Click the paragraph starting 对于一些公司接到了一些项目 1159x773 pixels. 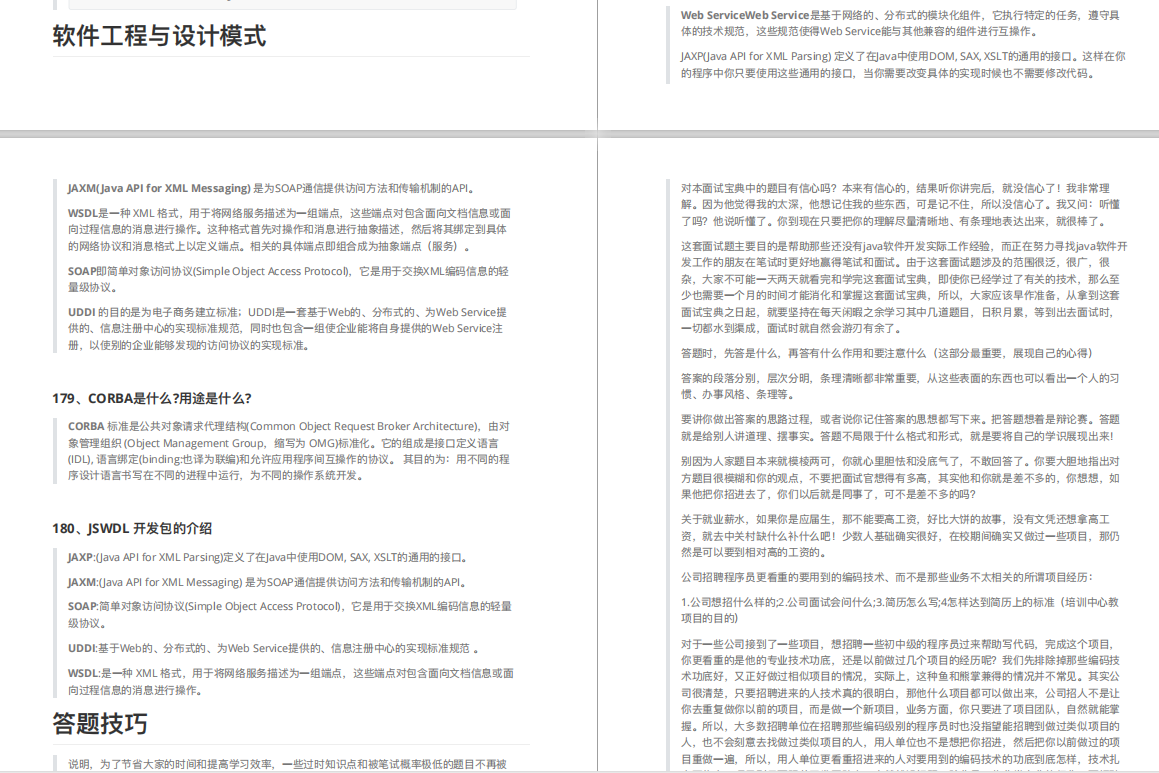click(900, 702)
